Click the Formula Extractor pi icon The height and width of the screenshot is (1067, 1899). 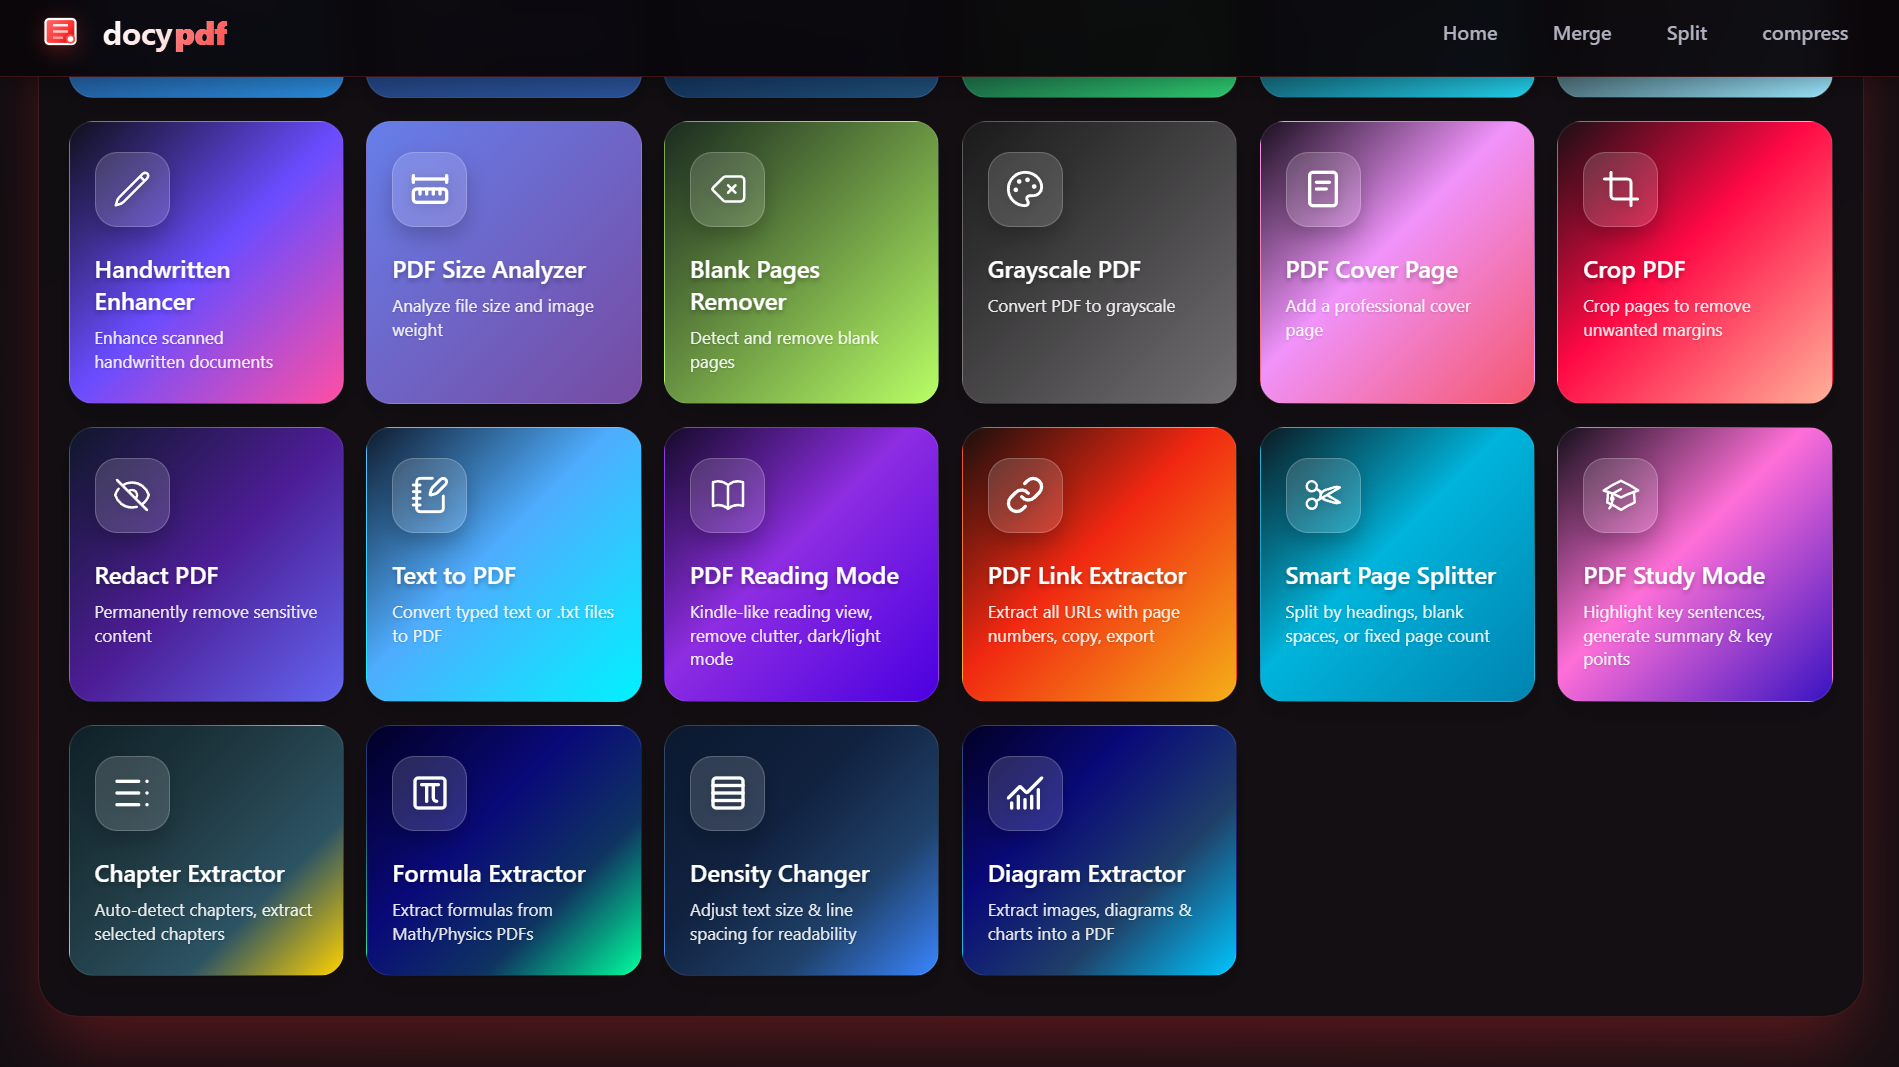(429, 793)
